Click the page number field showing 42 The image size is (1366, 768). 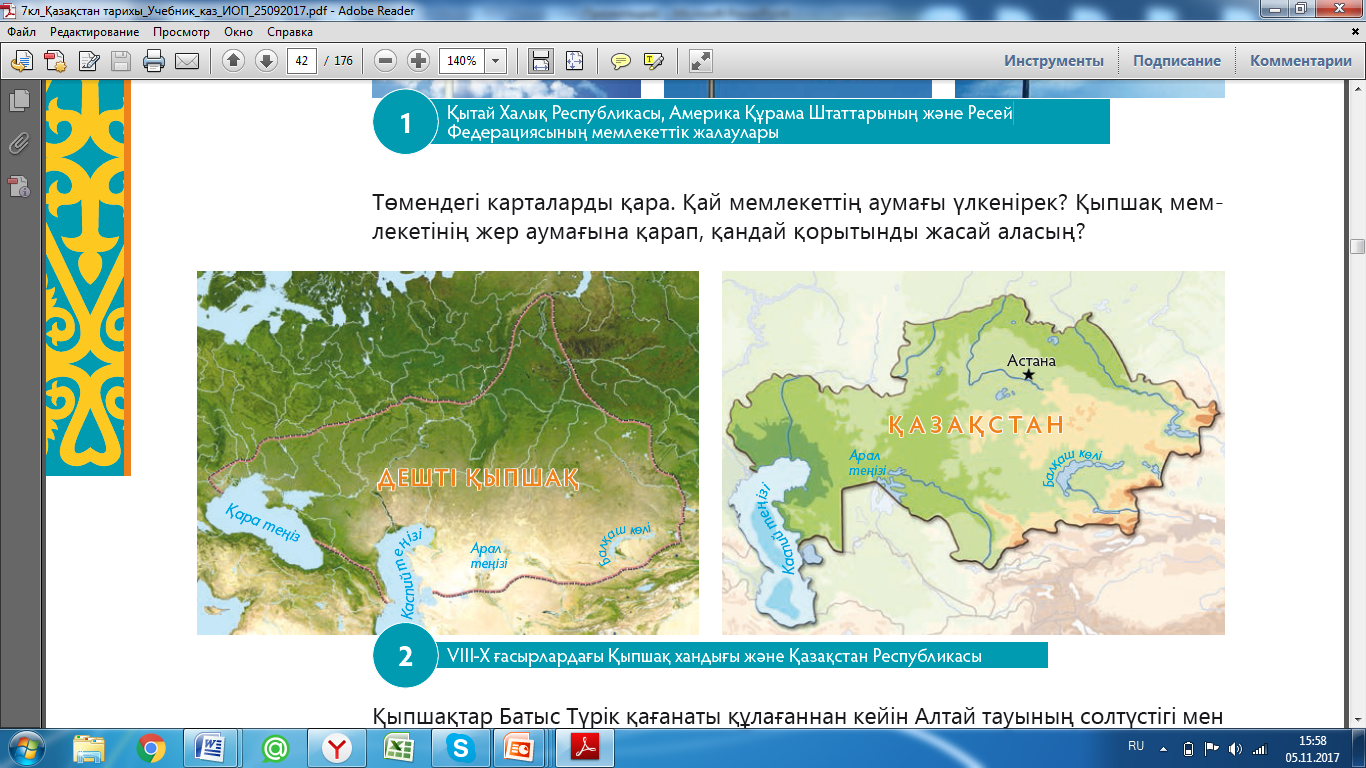tap(302, 61)
